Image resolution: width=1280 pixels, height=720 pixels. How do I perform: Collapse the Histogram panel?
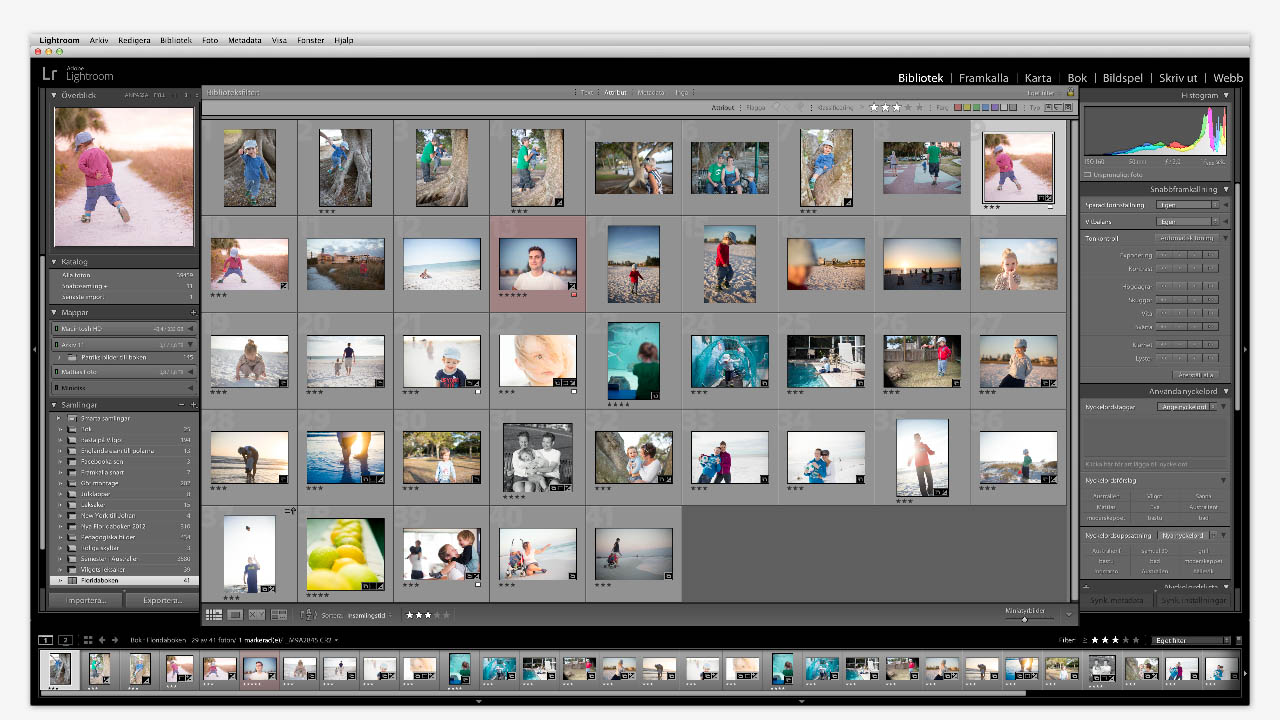click(x=1226, y=96)
